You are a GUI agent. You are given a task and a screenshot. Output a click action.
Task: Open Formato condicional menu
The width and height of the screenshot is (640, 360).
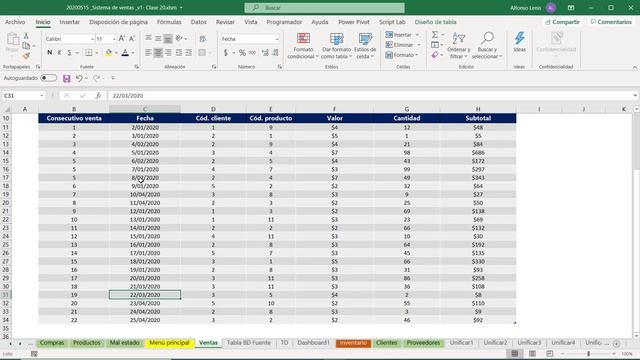point(303,46)
